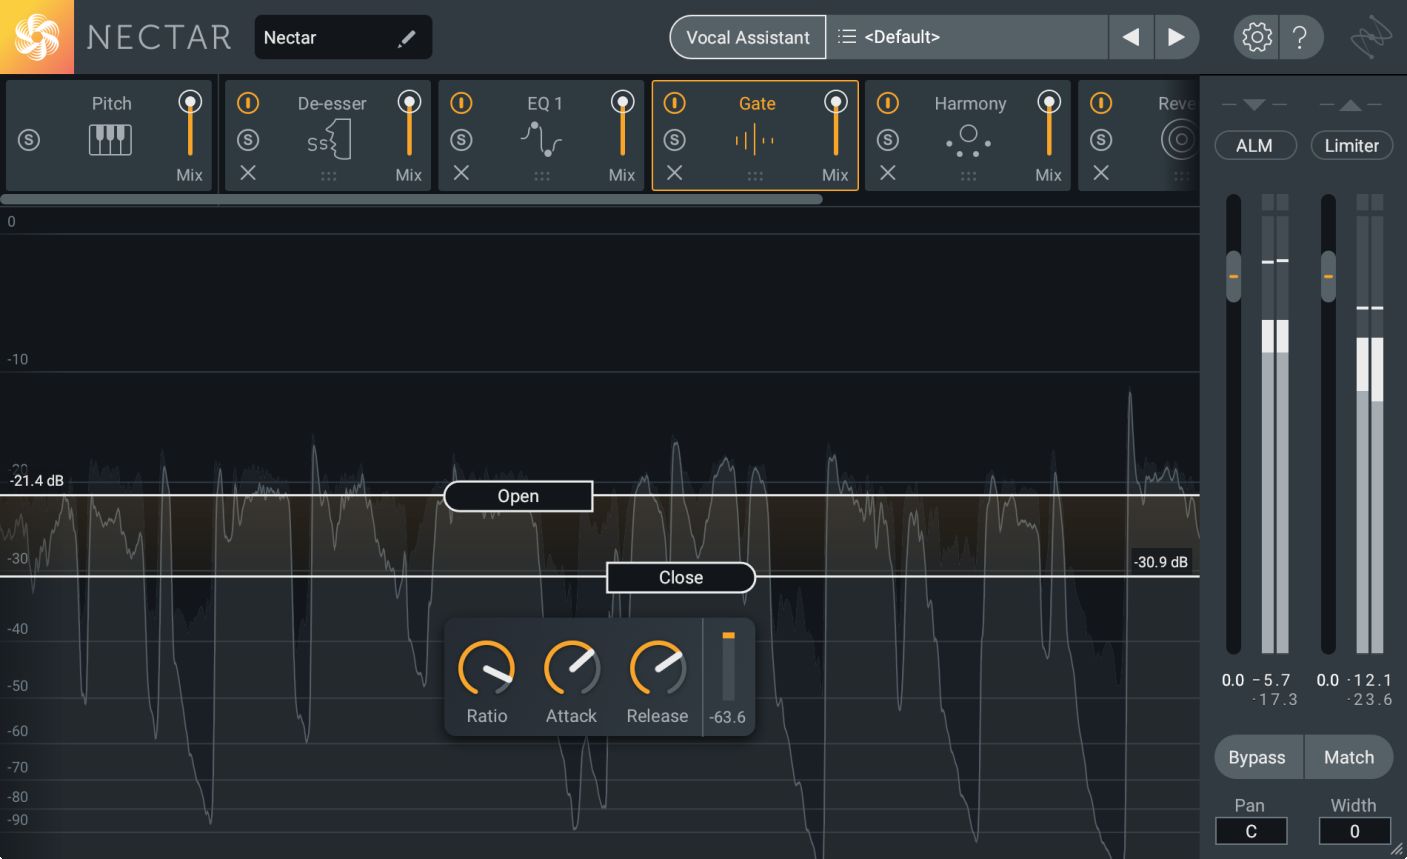Solo the Gate module
Screen dimensions: 1407x859
pyautogui.click(x=675, y=140)
